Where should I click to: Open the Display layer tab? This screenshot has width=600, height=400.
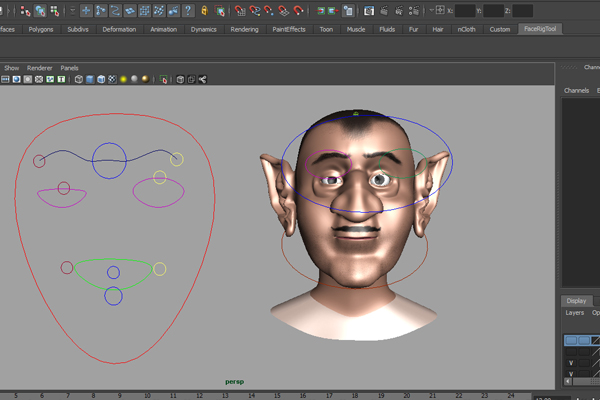pyautogui.click(x=576, y=301)
